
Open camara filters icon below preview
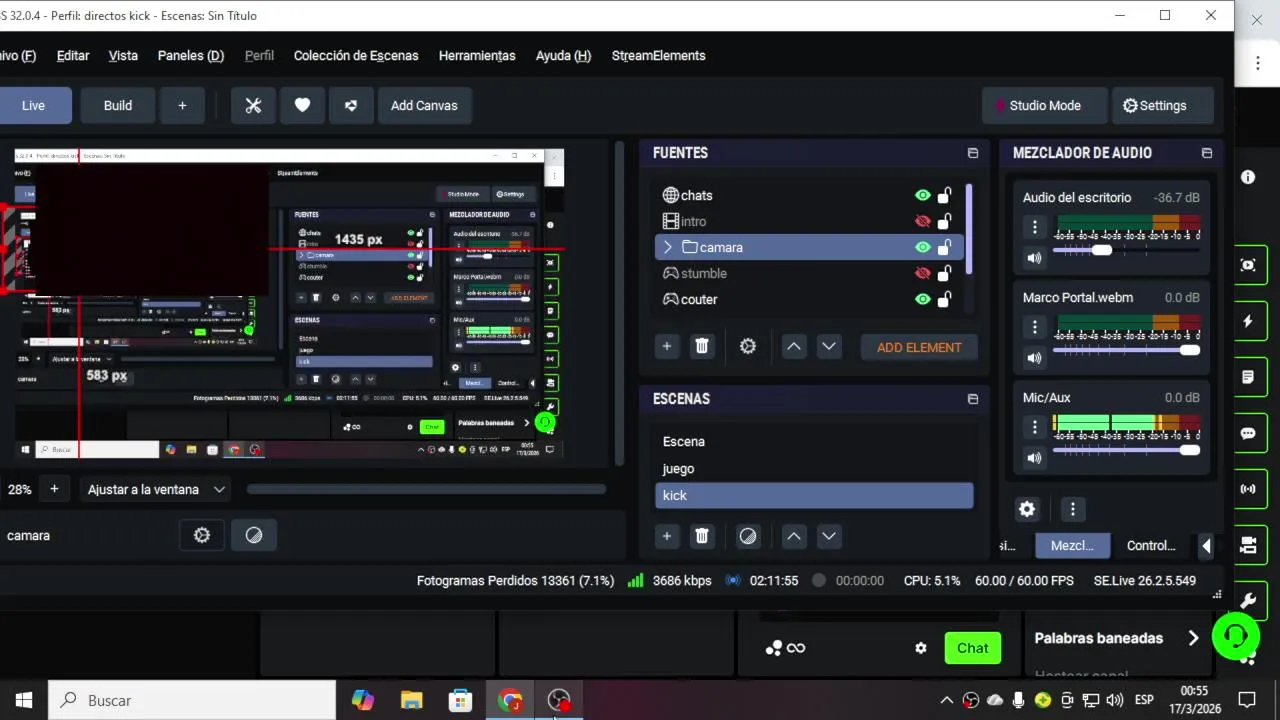pyautogui.click(x=254, y=535)
